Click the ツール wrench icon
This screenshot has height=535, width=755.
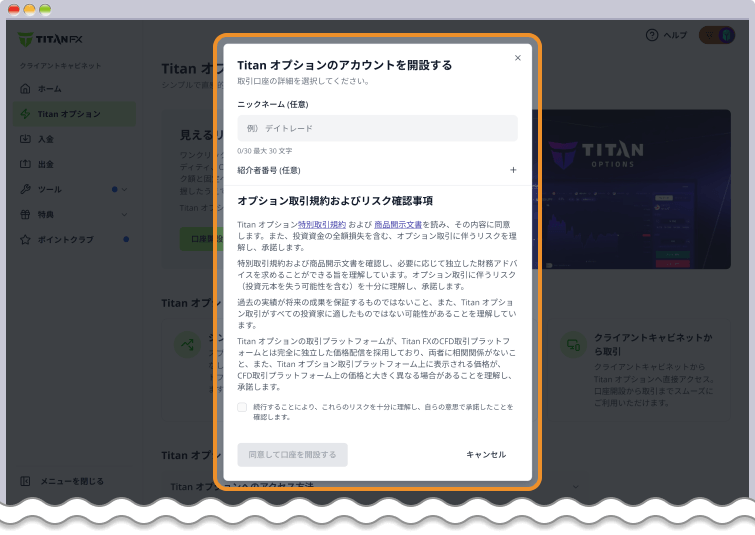[26, 189]
